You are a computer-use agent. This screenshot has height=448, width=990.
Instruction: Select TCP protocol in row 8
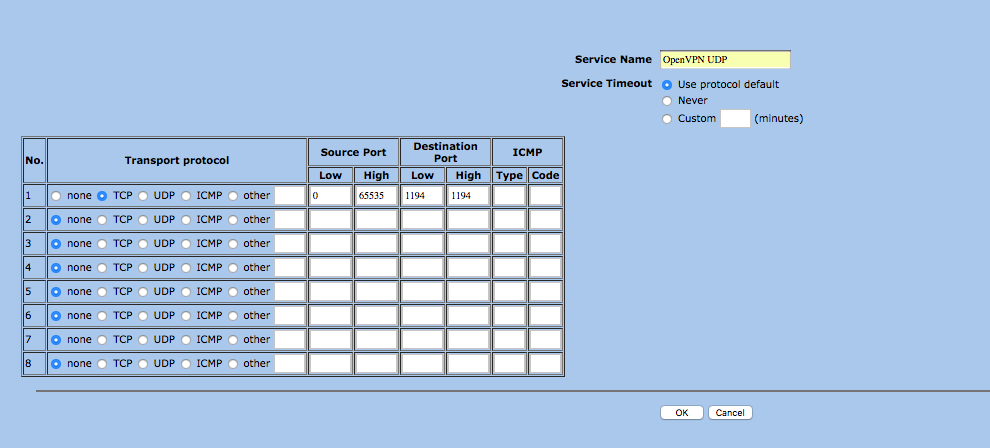coord(102,364)
